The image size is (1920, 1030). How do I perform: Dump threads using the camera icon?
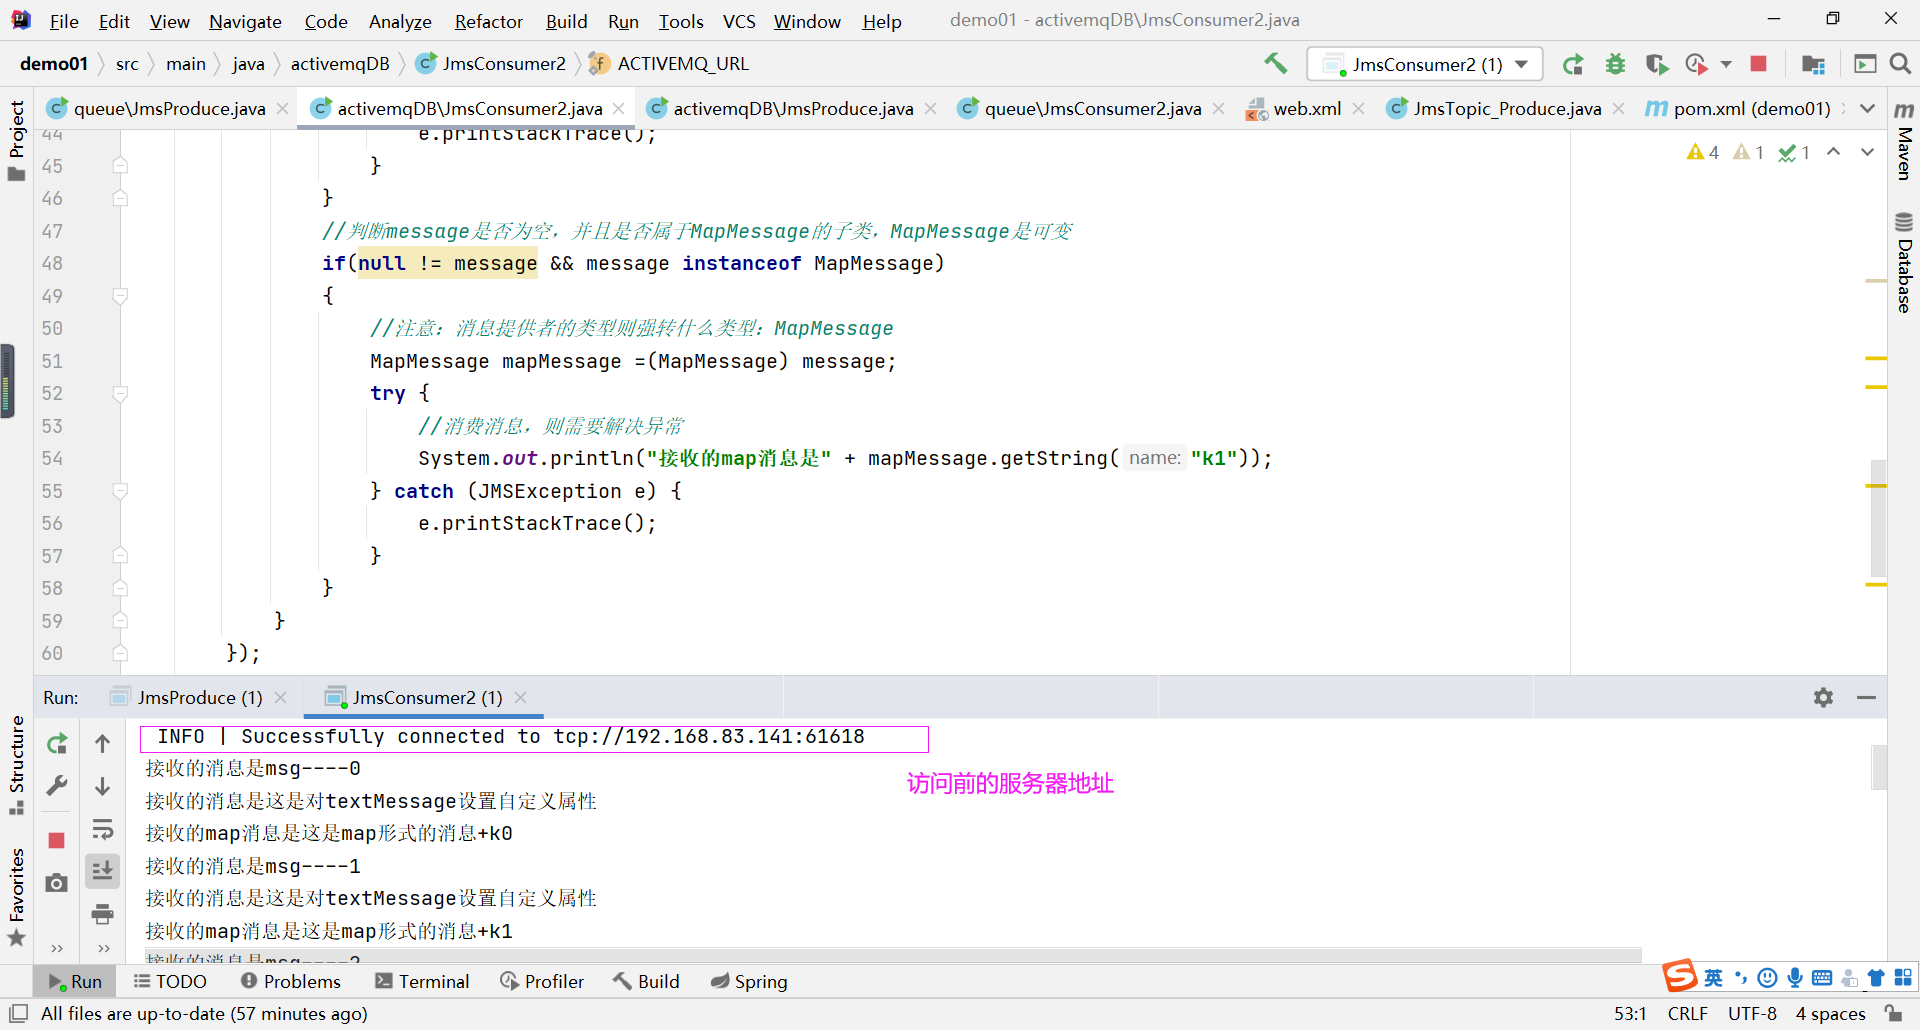tap(57, 883)
